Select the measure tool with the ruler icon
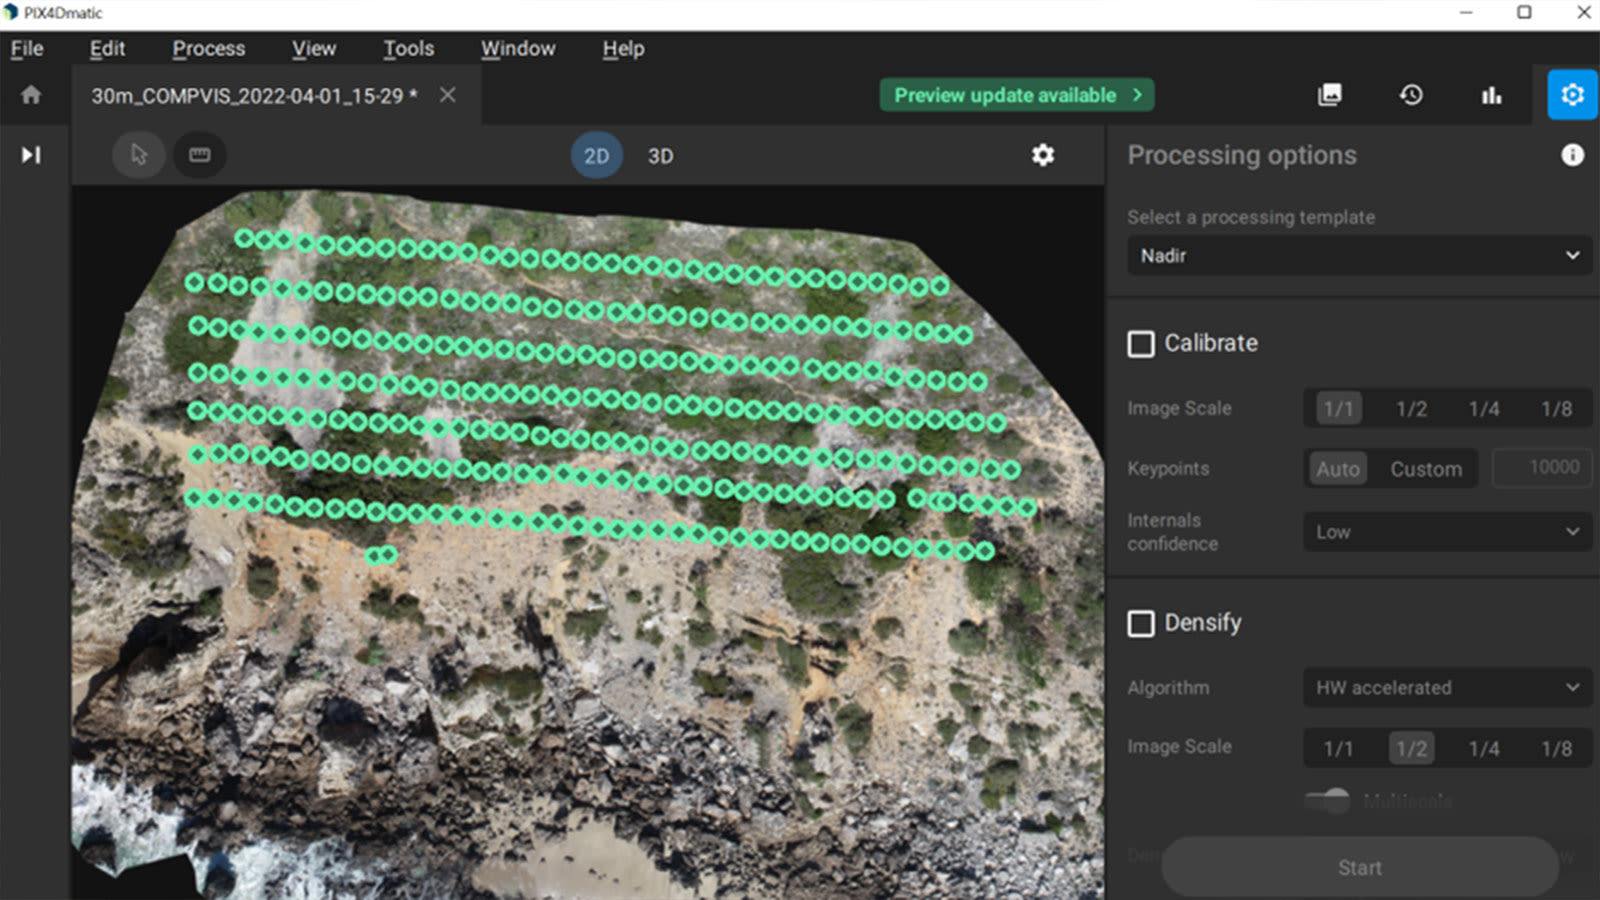 199,155
